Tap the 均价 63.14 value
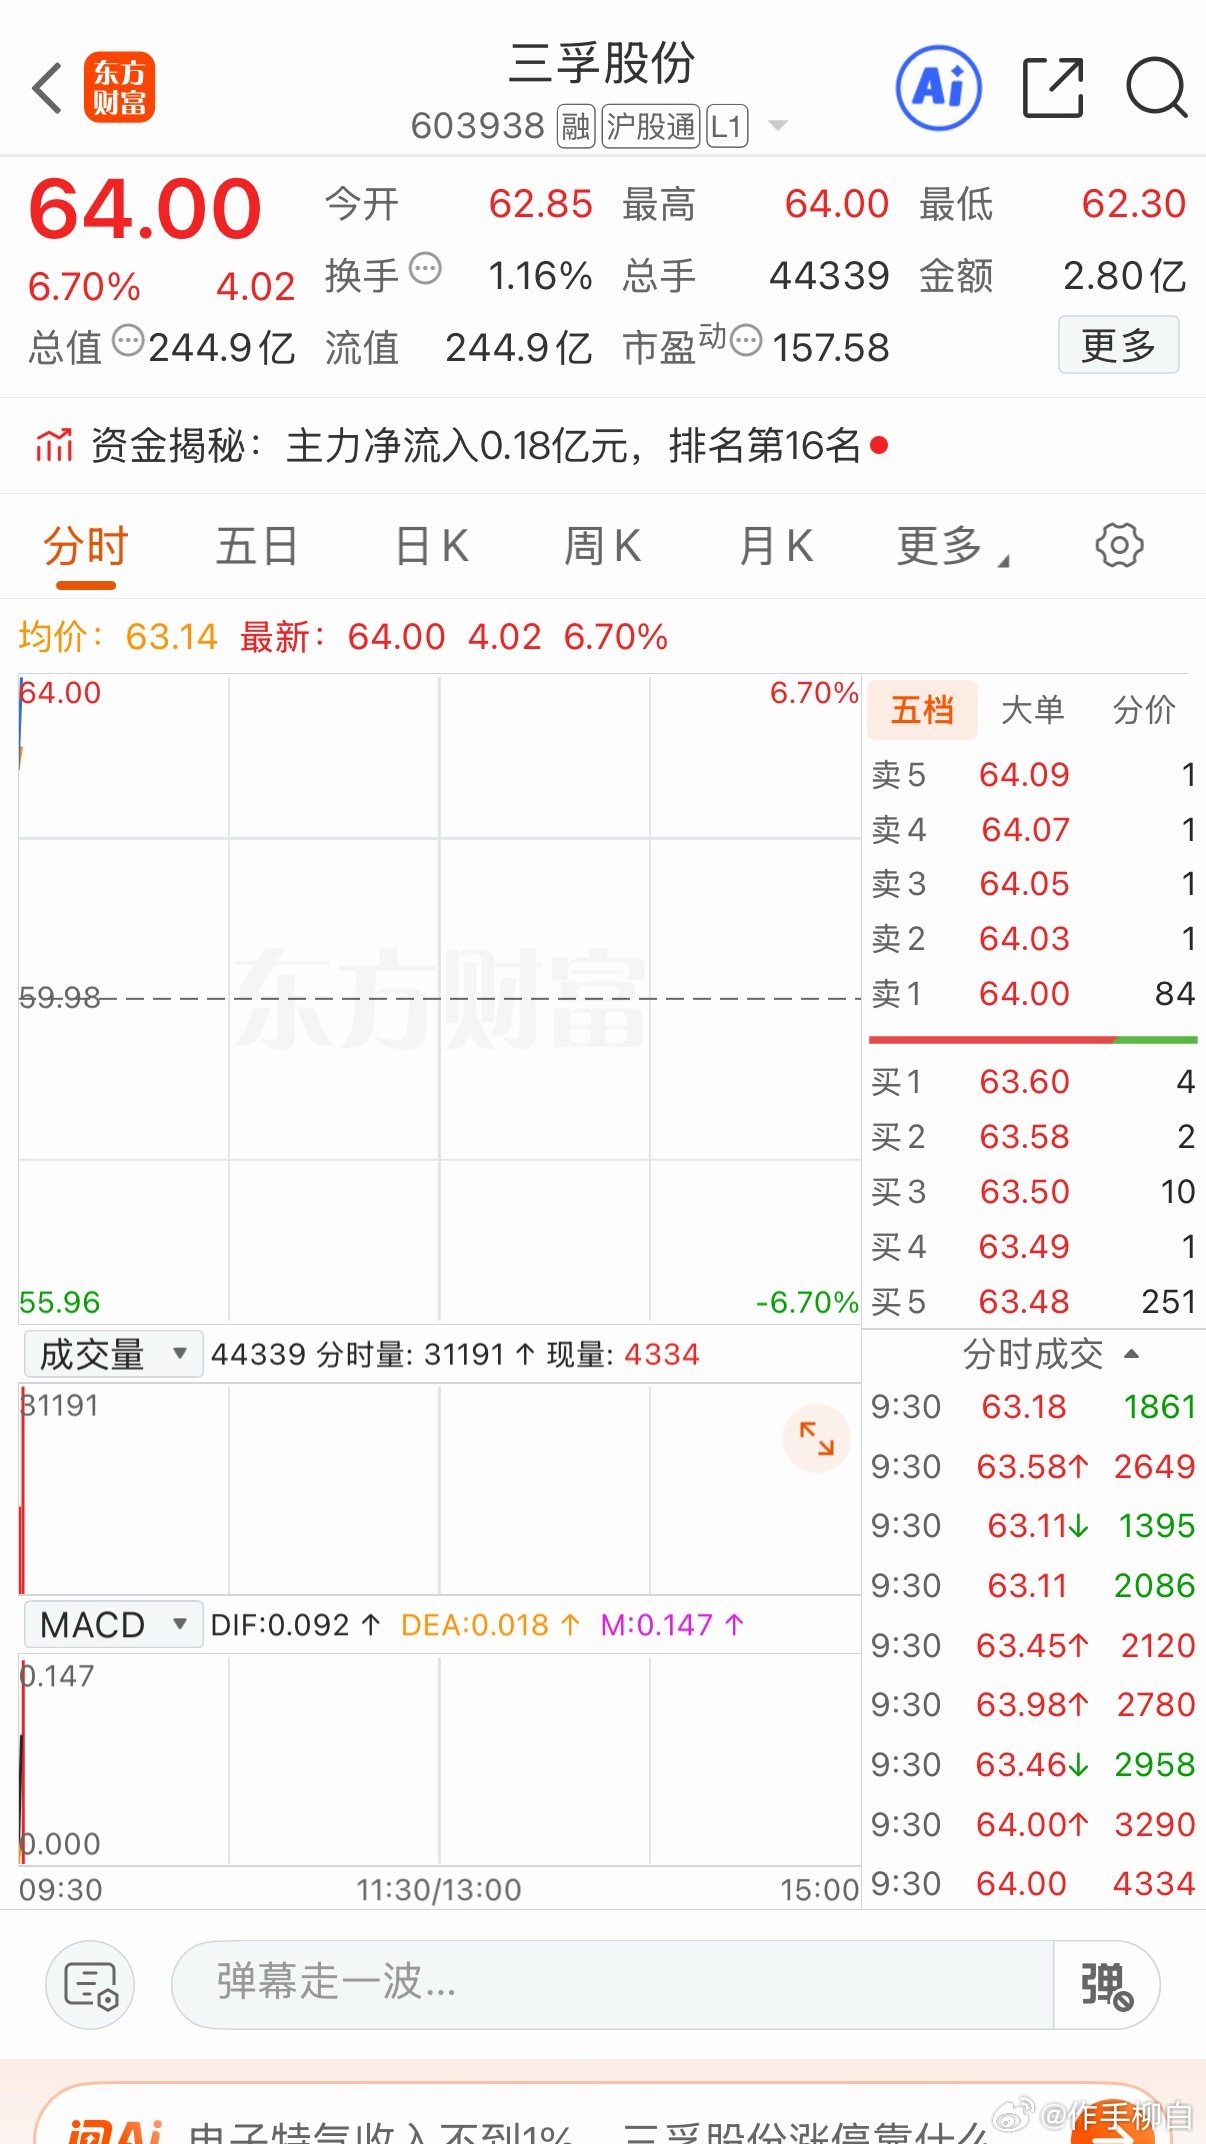 [x=171, y=637]
